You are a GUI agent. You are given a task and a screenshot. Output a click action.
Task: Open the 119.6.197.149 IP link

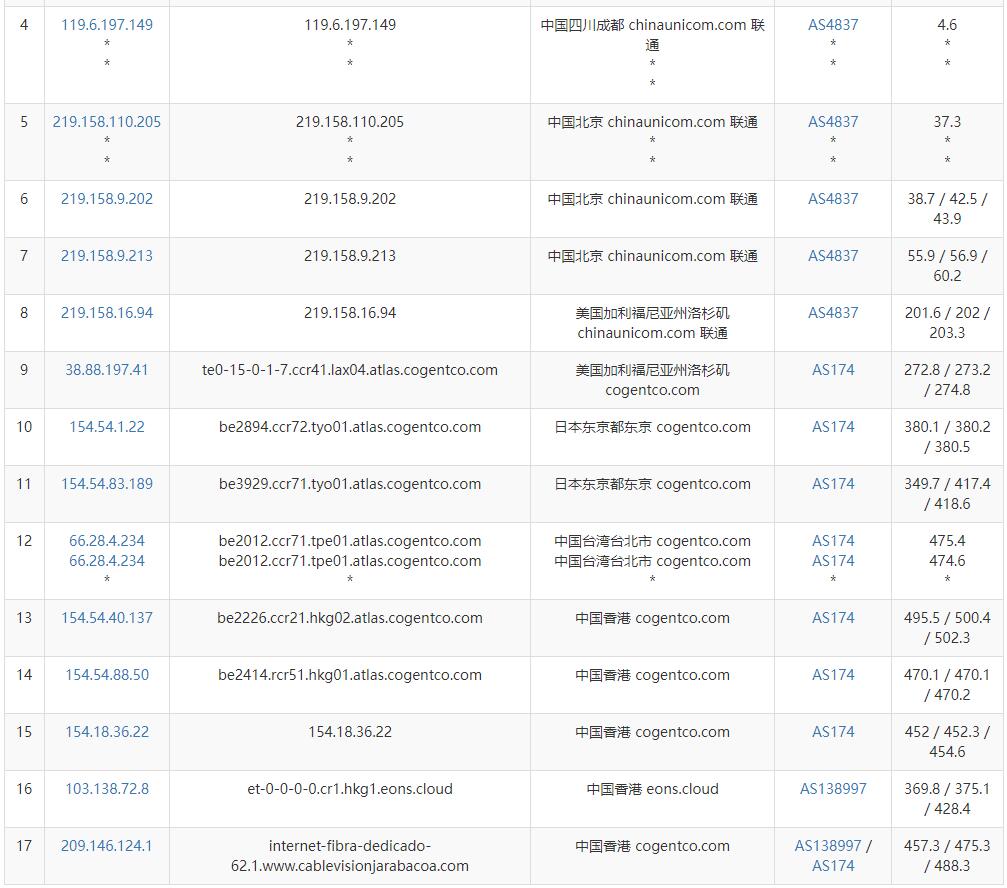point(107,25)
